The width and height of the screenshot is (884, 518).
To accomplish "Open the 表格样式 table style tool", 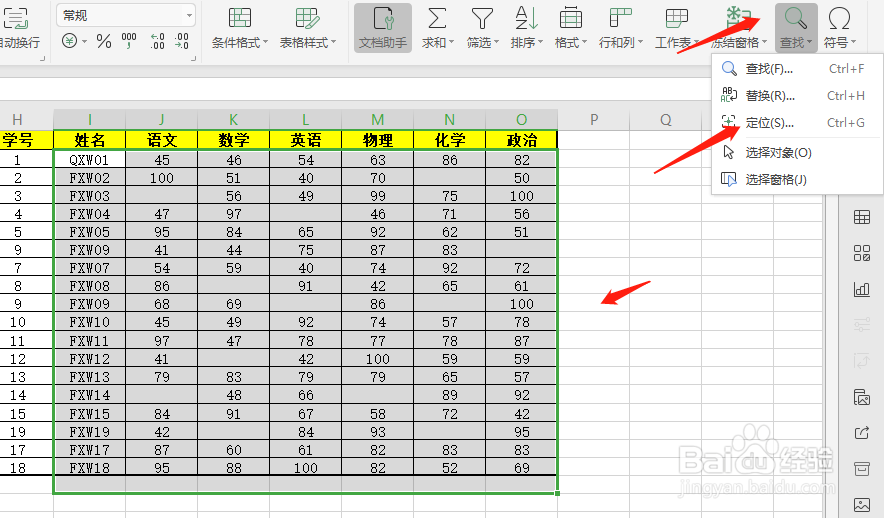I will click(307, 28).
